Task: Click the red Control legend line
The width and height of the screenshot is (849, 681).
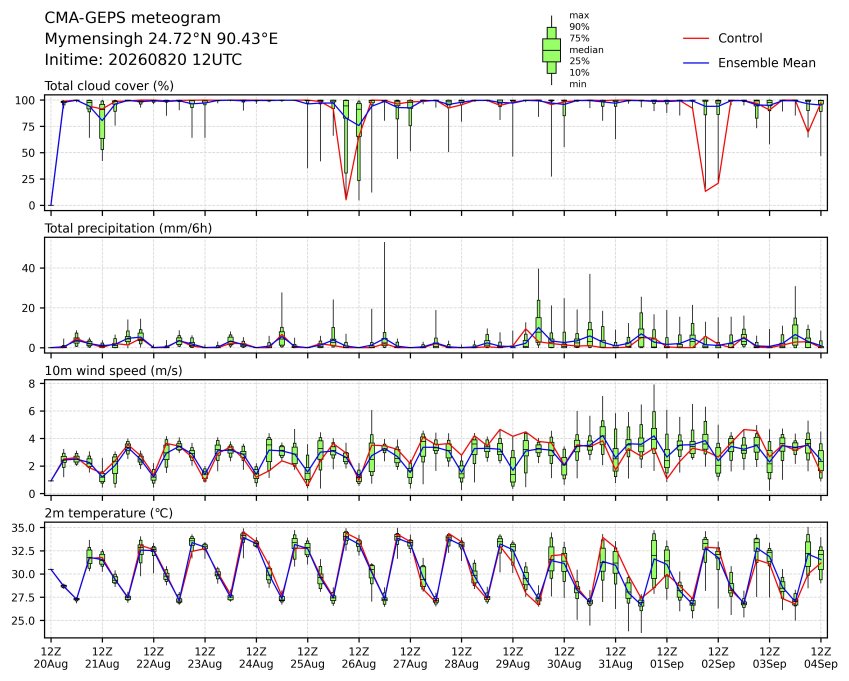Action: (x=696, y=38)
